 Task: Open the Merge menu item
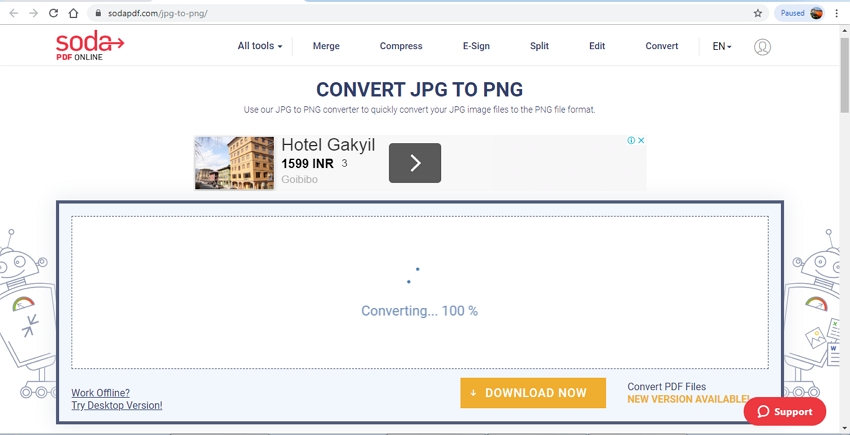click(x=326, y=46)
